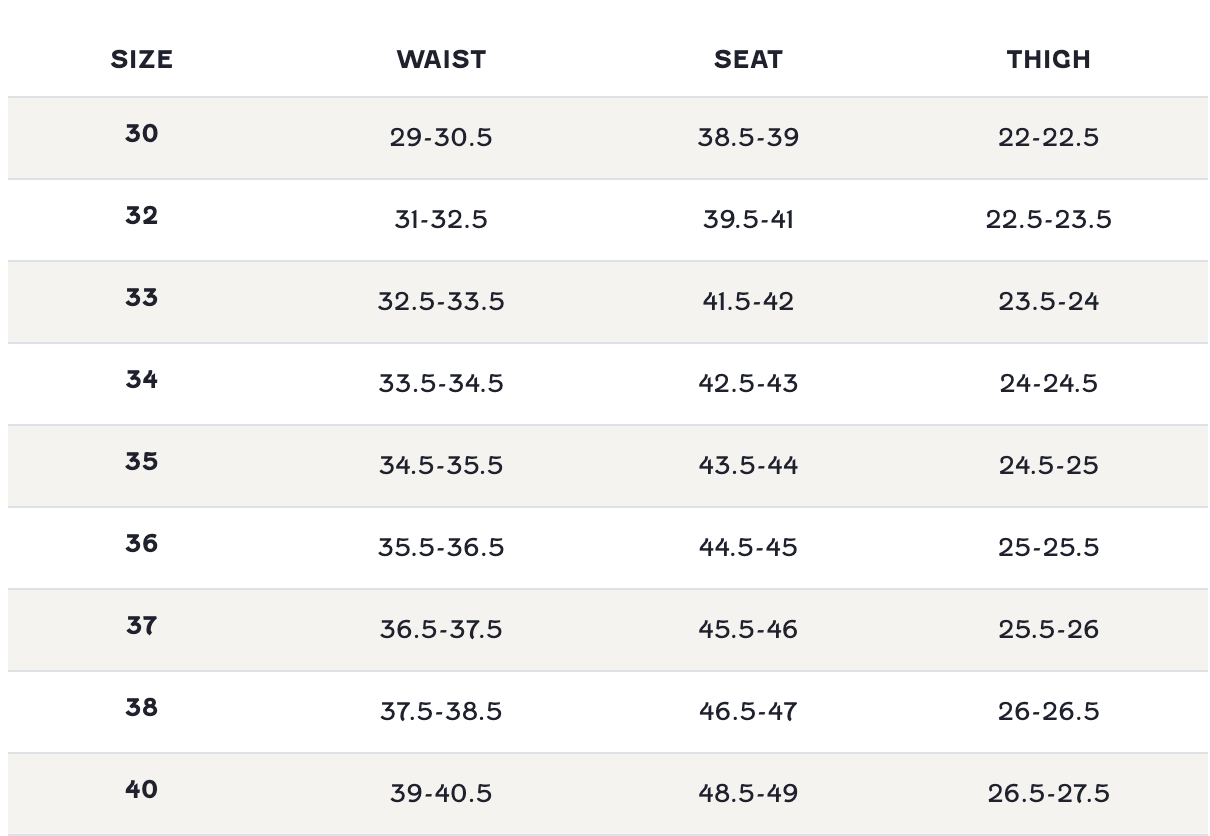Select size 36 row label
Image resolution: width=1210 pixels, height=836 pixels.
tap(141, 543)
